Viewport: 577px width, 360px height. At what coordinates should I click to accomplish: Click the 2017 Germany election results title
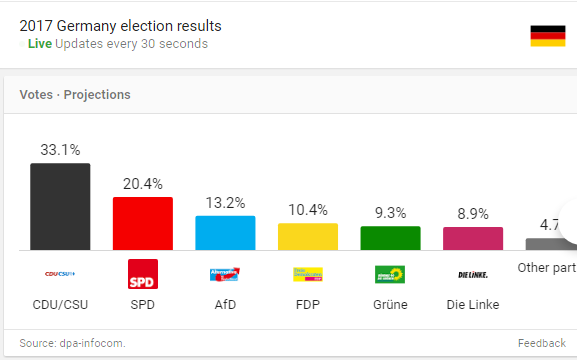[x=120, y=26]
